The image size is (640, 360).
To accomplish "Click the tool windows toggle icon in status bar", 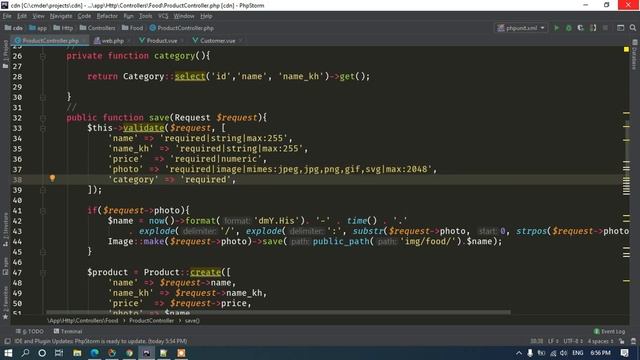I will pyautogui.click(x=7, y=341).
